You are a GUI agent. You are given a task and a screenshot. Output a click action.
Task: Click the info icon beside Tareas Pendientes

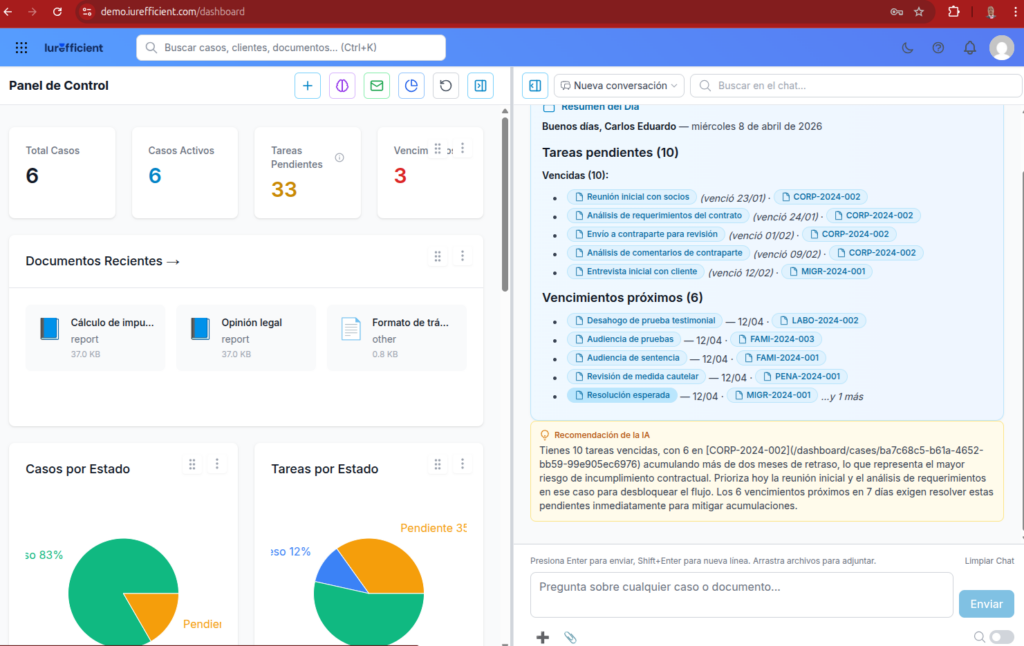click(x=340, y=157)
